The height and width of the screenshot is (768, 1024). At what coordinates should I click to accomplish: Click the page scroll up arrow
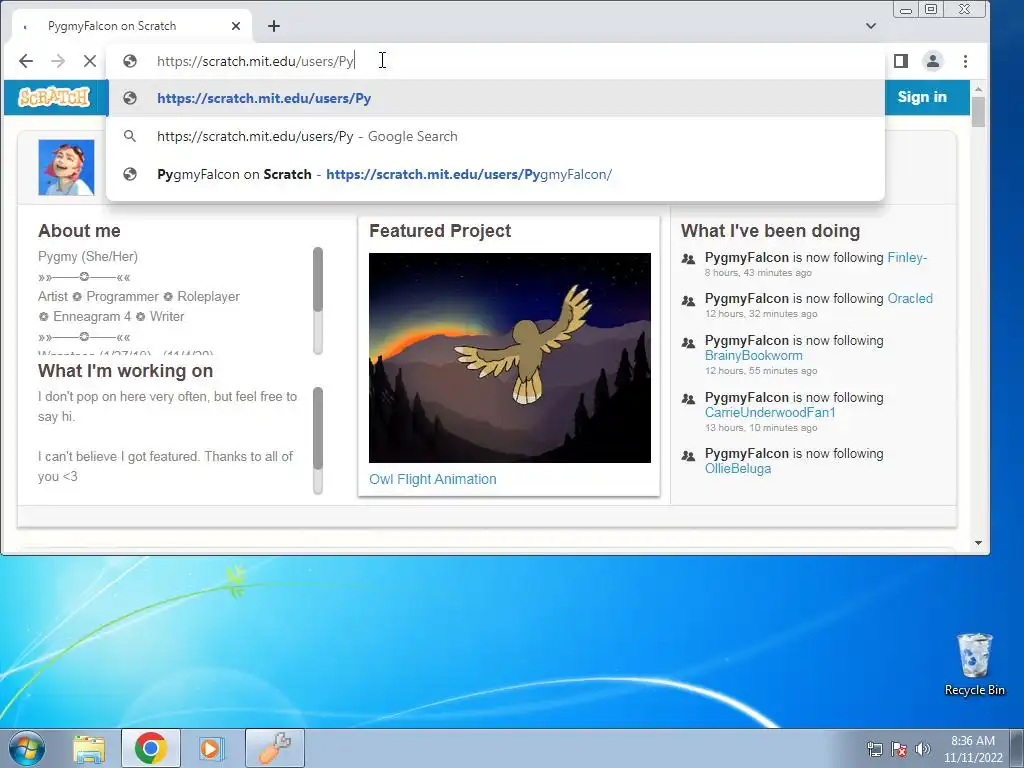(978, 88)
